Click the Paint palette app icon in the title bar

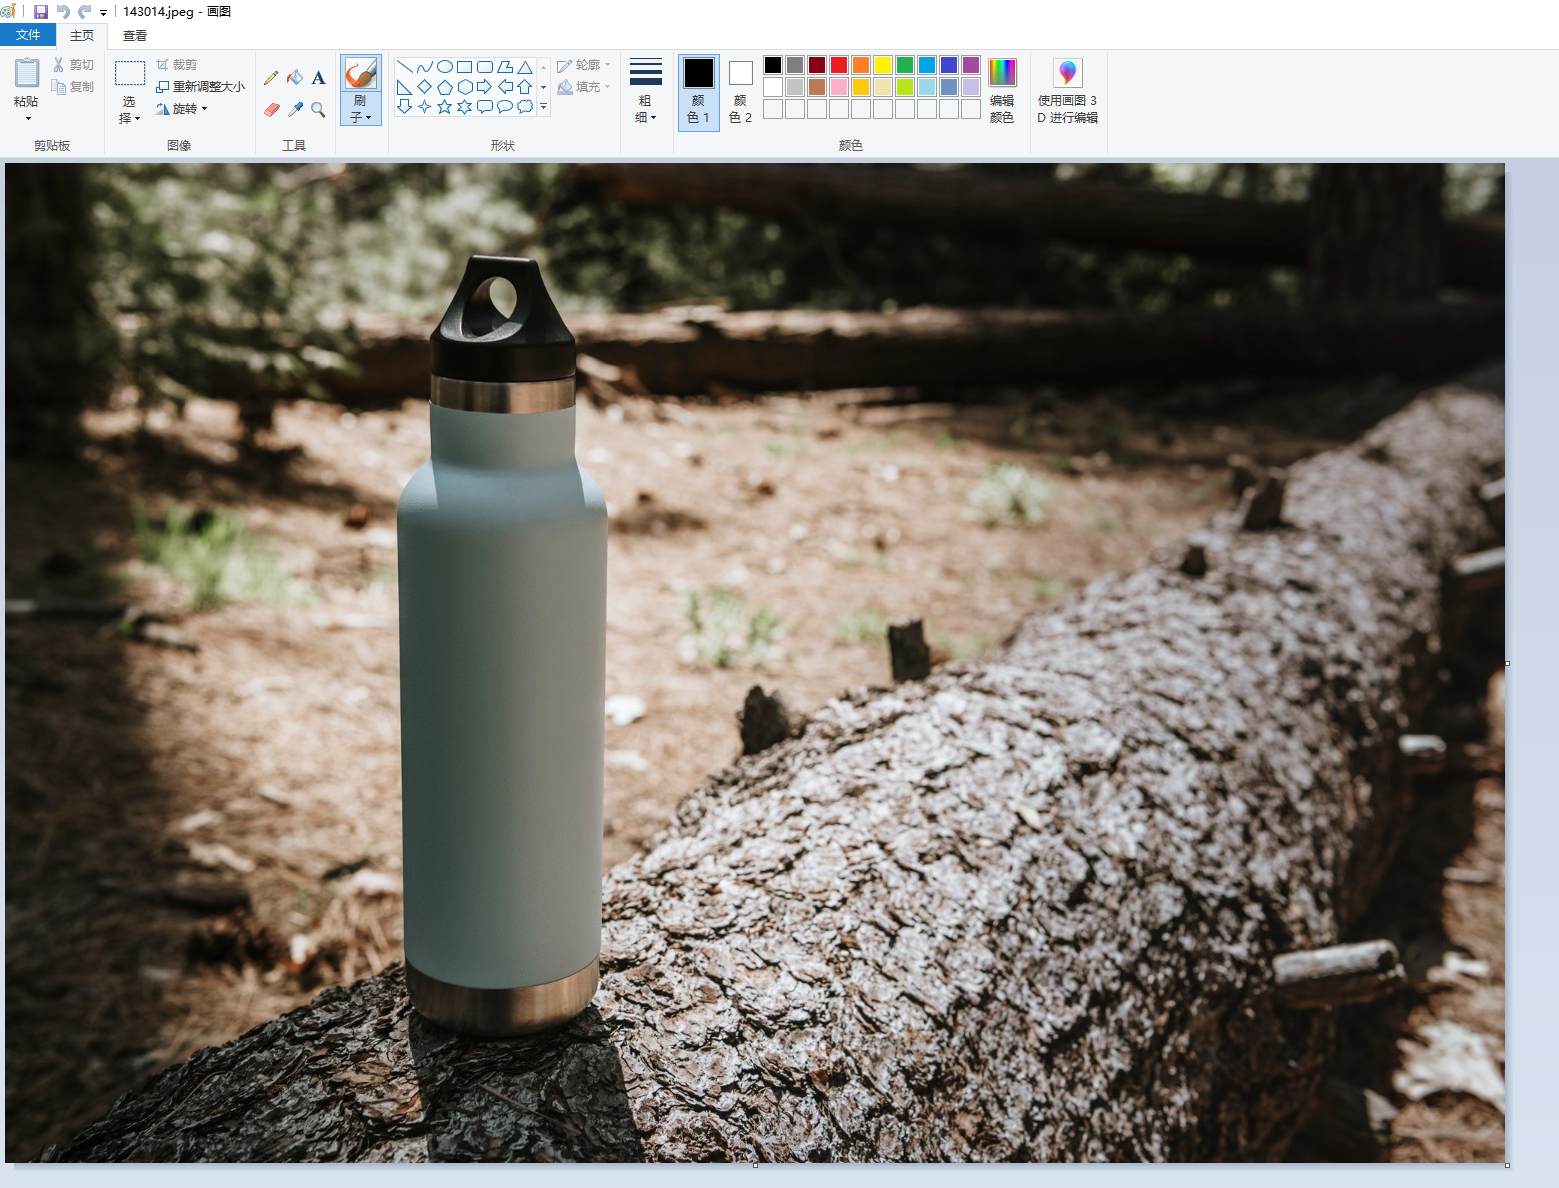click(x=9, y=11)
